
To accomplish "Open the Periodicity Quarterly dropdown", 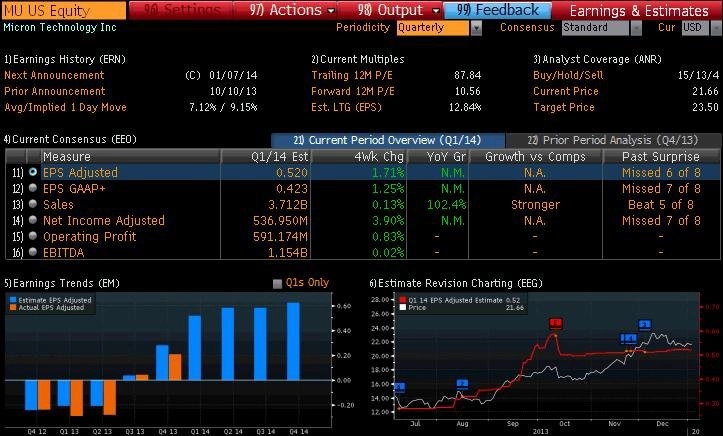I will pos(432,28).
